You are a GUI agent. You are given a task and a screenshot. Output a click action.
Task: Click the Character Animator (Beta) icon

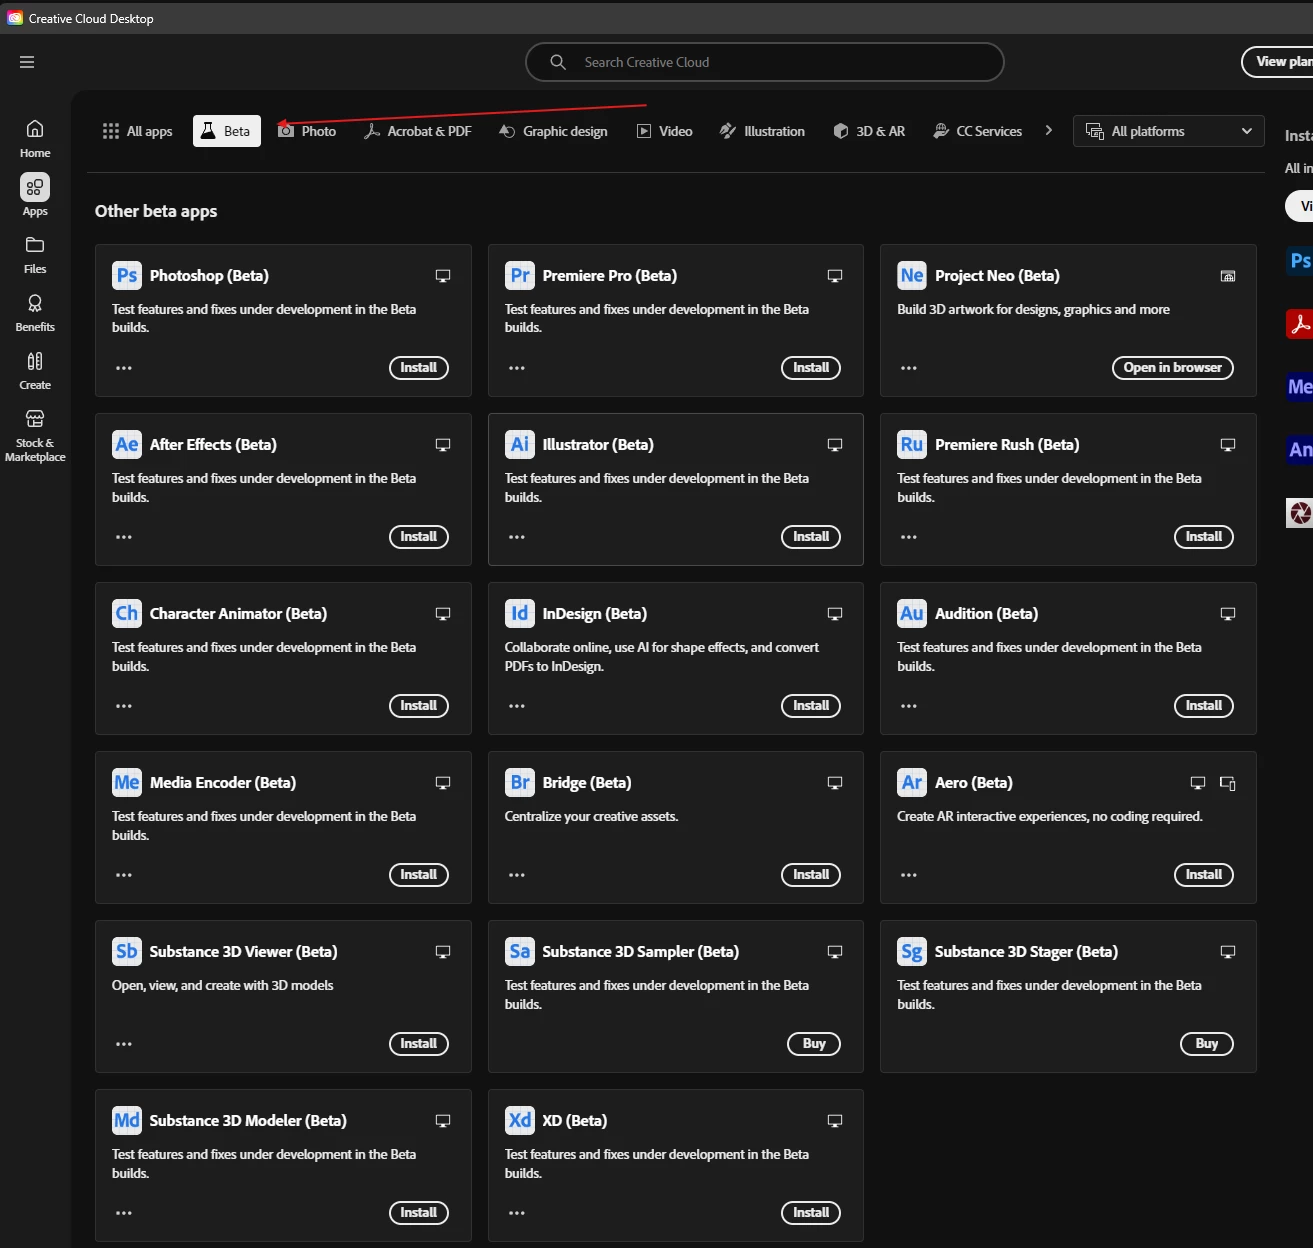(x=127, y=613)
